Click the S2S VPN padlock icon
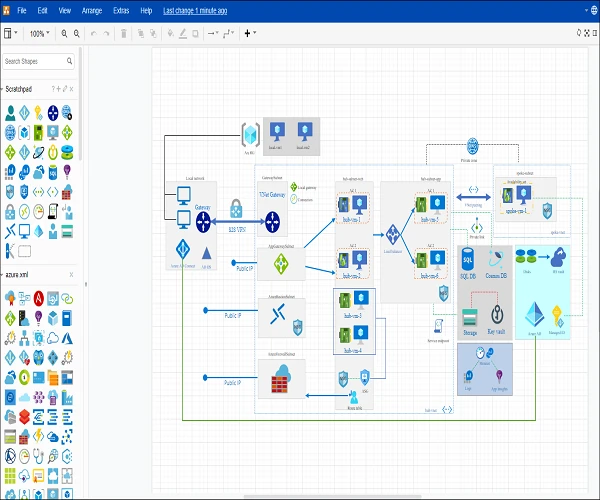 [236, 209]
